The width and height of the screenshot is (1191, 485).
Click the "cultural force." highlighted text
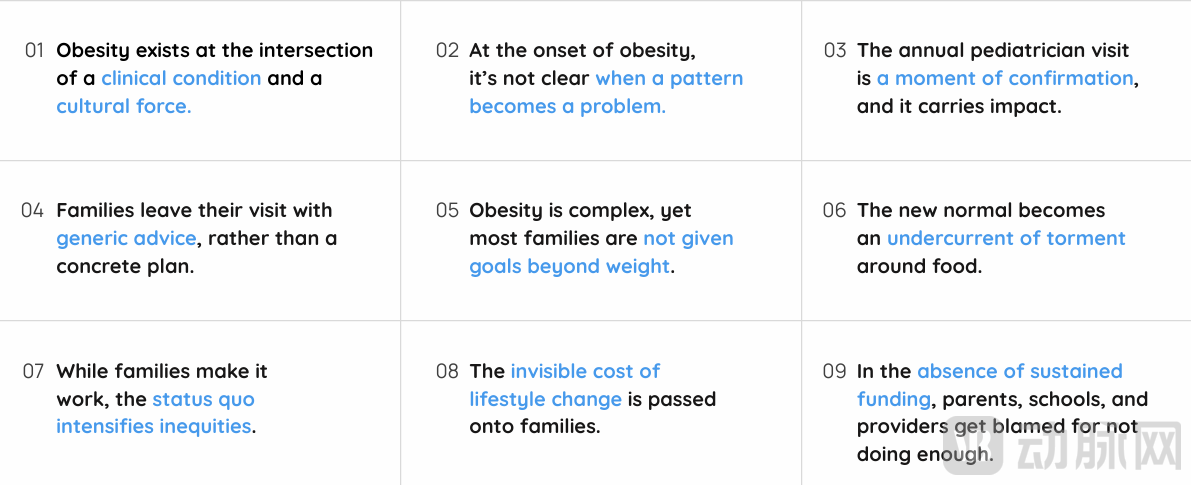point(123,106)
